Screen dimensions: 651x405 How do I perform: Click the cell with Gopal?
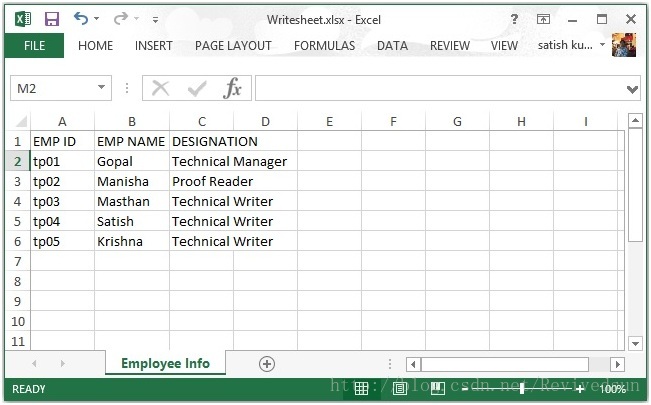click(x=132, y=161)
